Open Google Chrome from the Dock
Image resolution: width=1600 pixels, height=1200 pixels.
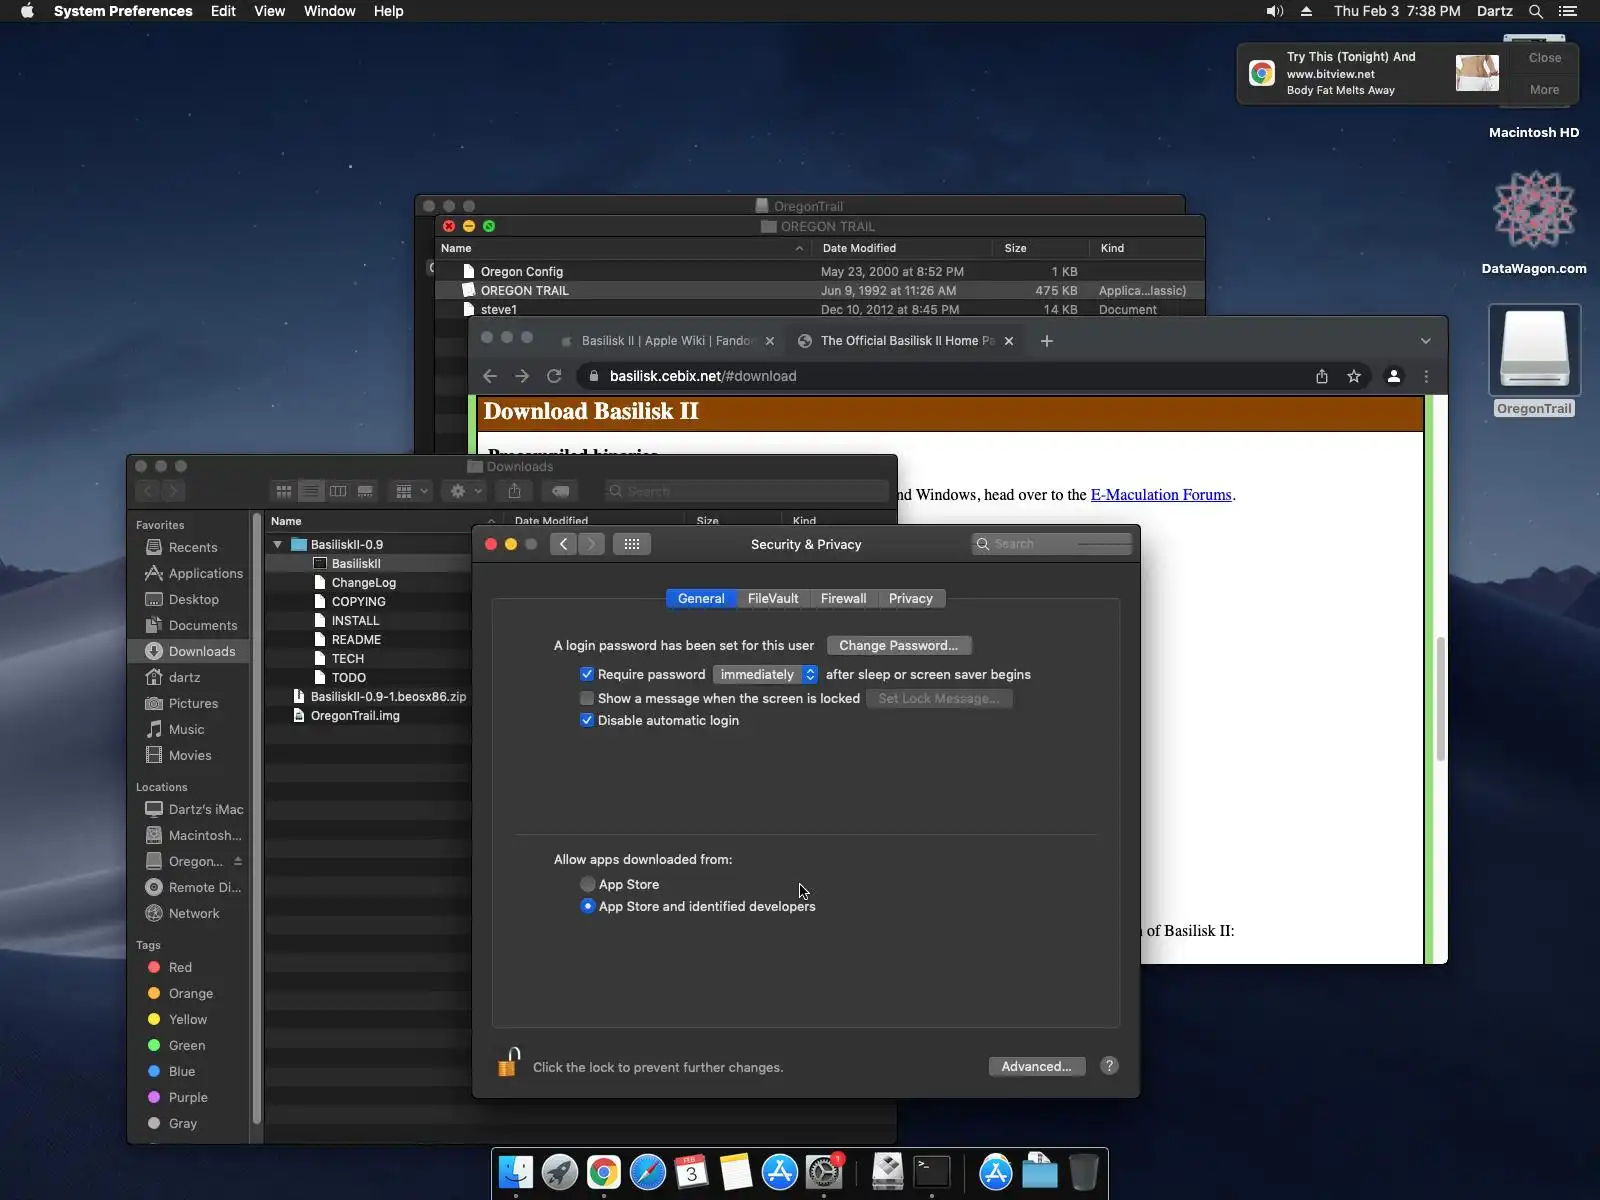tap(604, 1172)
